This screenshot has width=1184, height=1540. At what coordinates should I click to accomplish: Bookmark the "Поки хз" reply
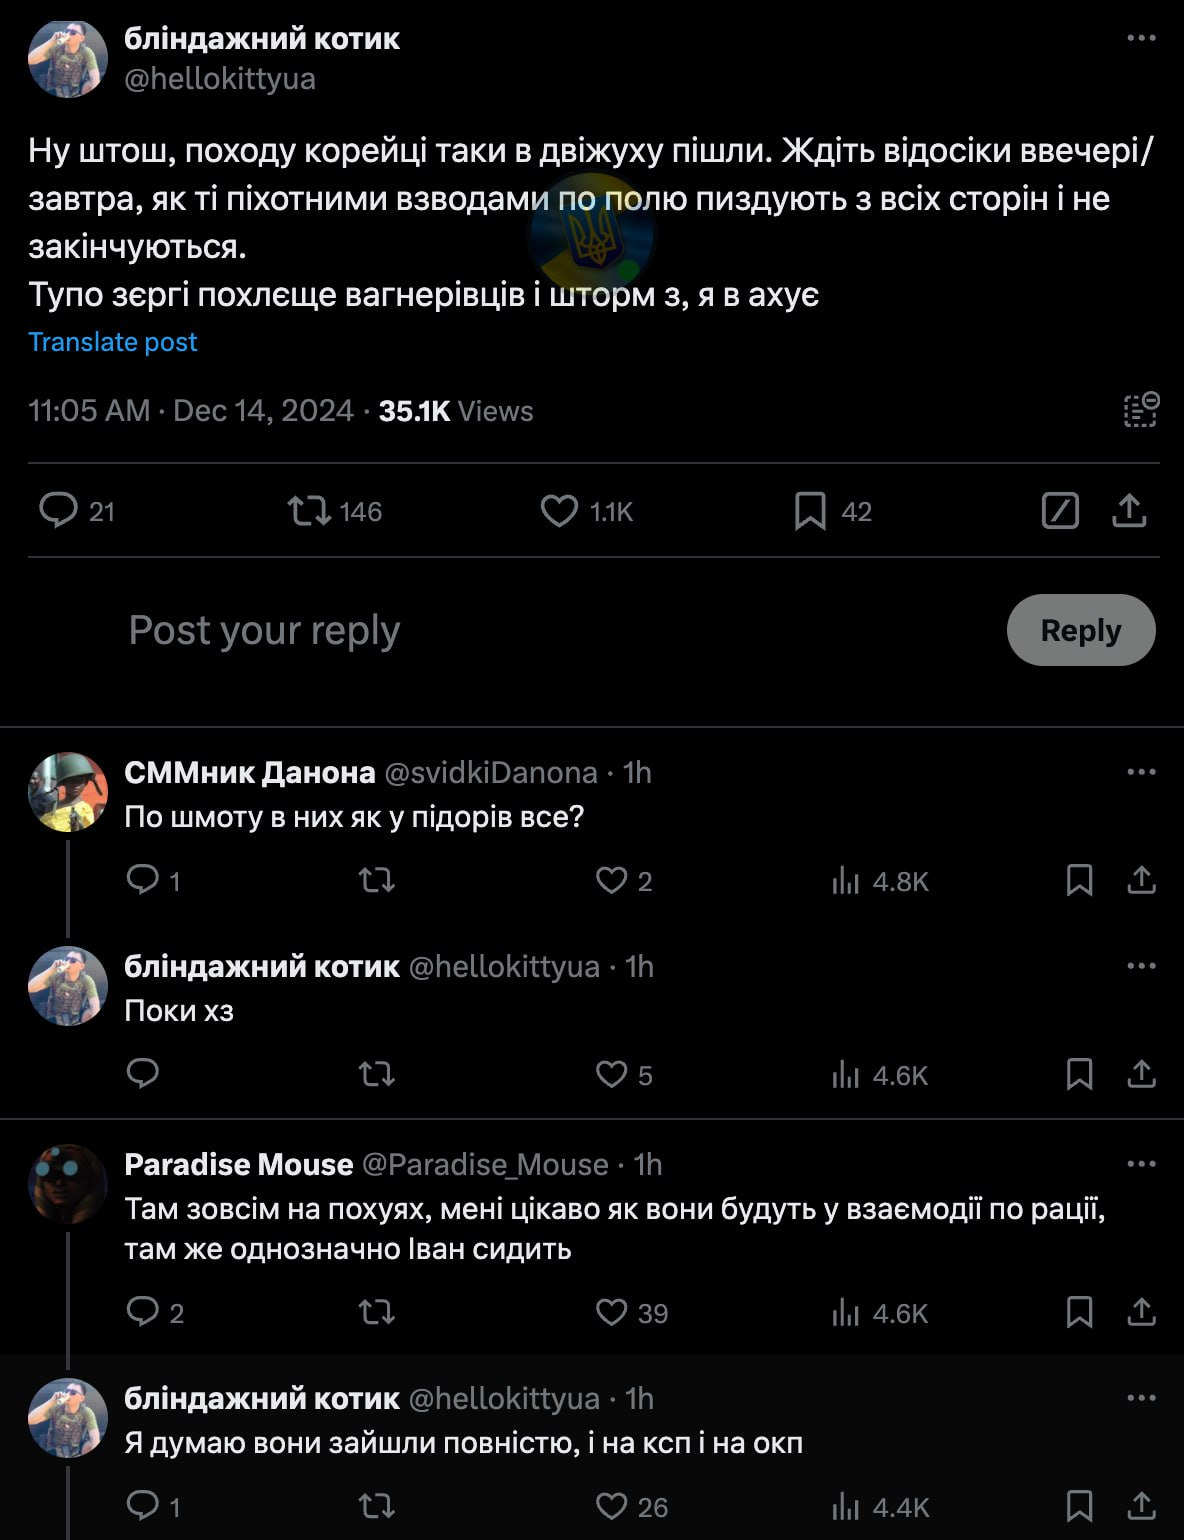(1079, 1075)
